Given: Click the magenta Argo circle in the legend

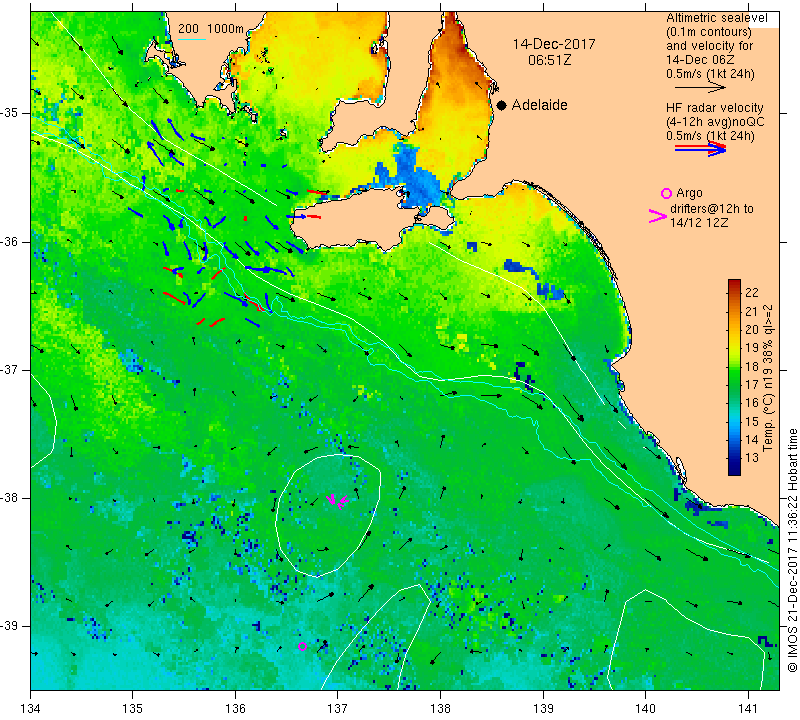Looking at the screenshot, I should [666, 193].
